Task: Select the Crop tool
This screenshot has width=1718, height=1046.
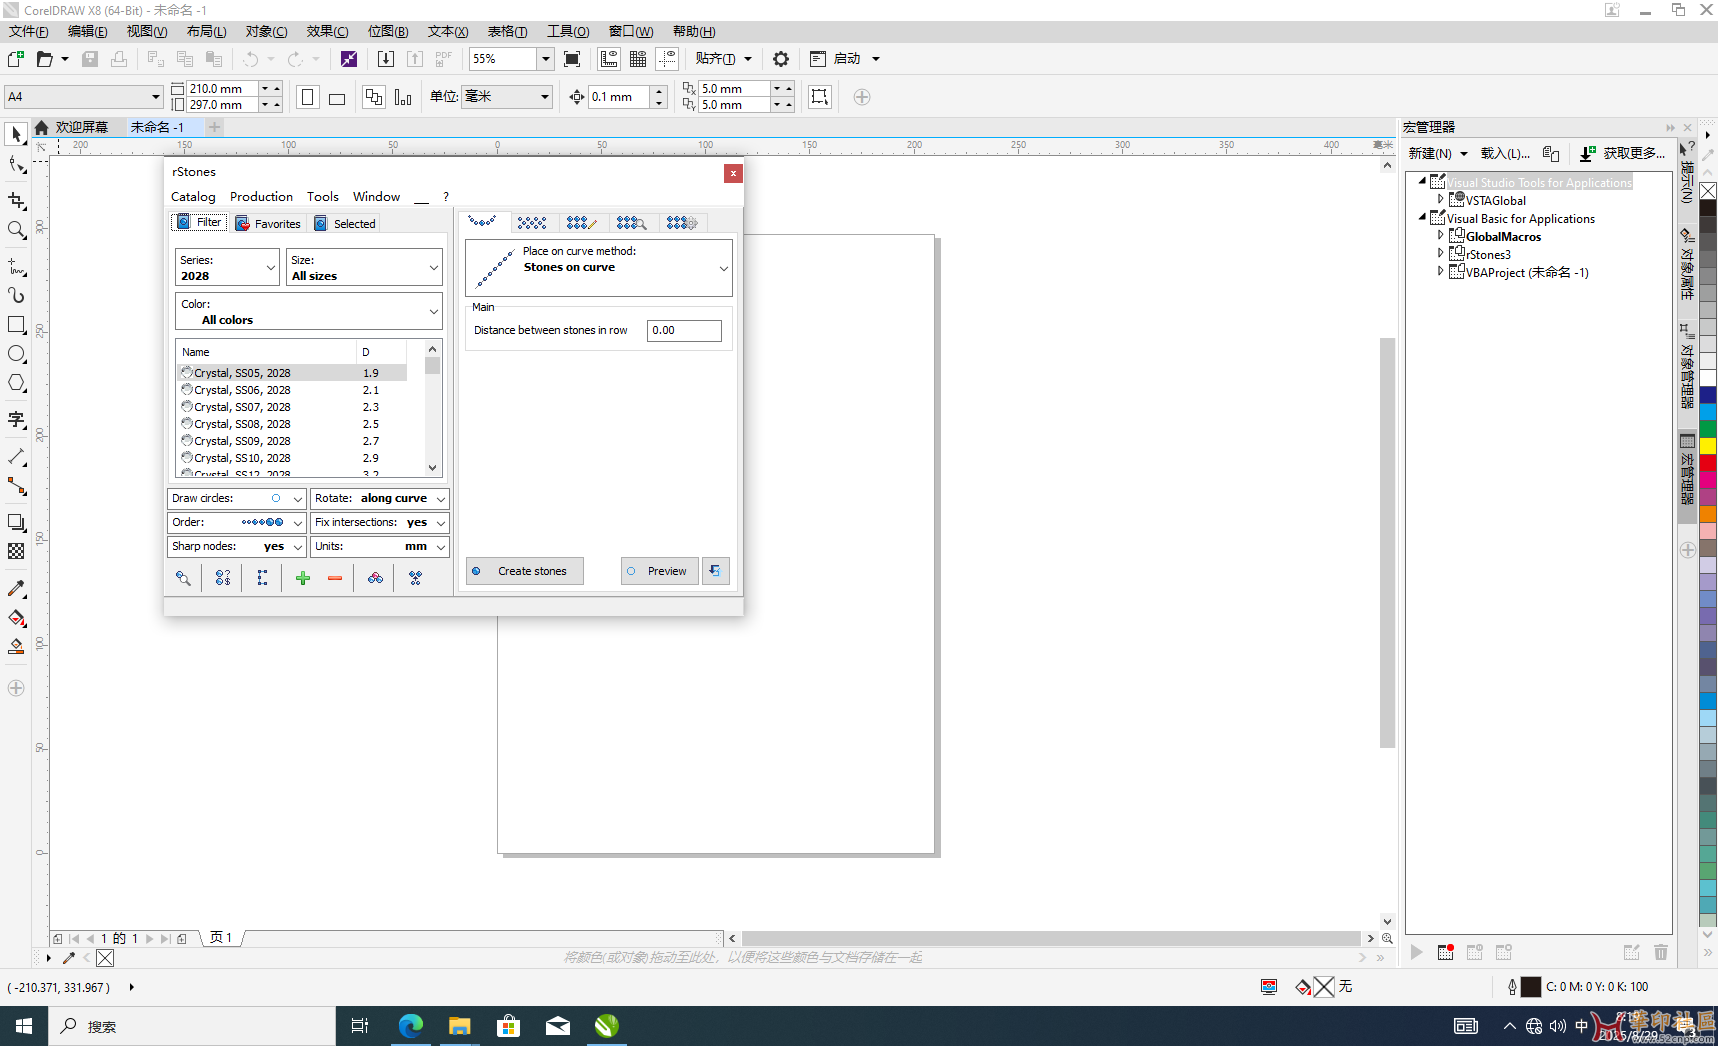Action: [x=16, y=201]
